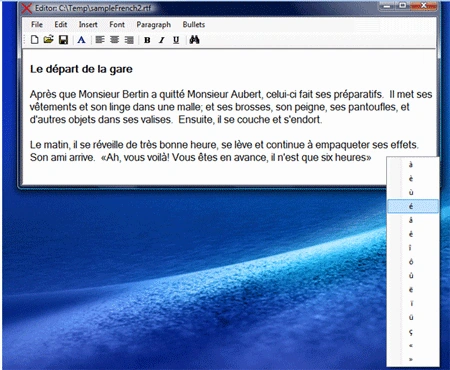Minimize the Editor window
The width and height of the screenshot is (450, 370).
point(387,6)
